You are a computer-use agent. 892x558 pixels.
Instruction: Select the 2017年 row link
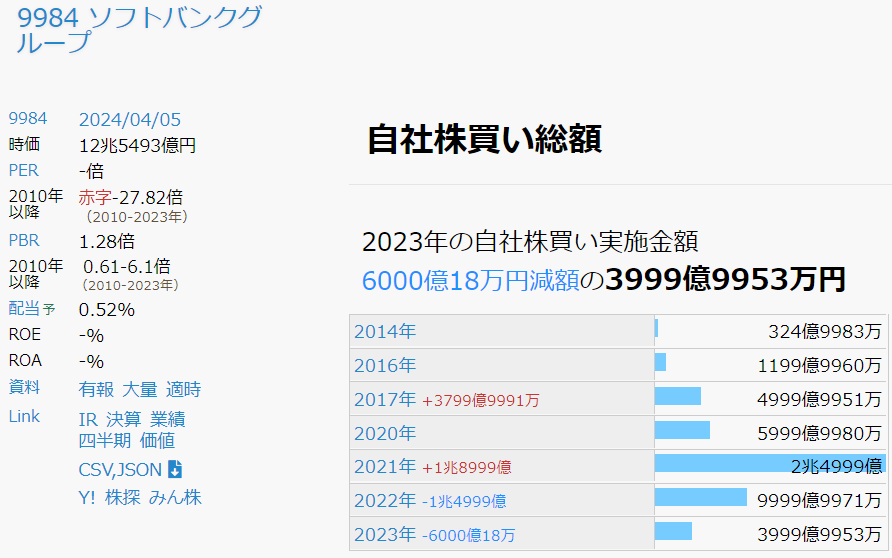385,399
